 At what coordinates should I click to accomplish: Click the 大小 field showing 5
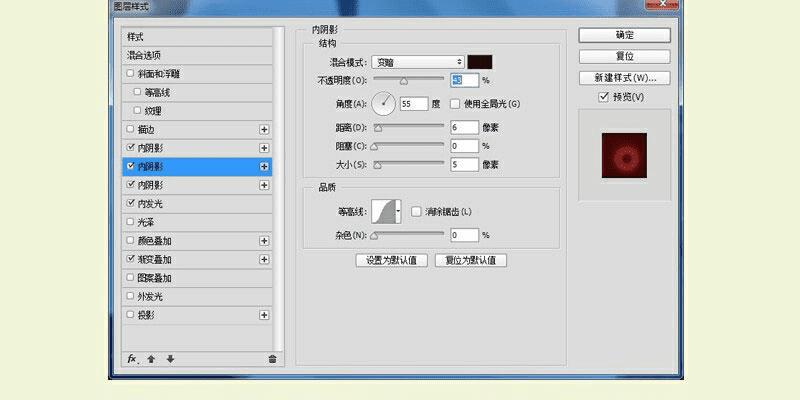click(x=465, y=164)
